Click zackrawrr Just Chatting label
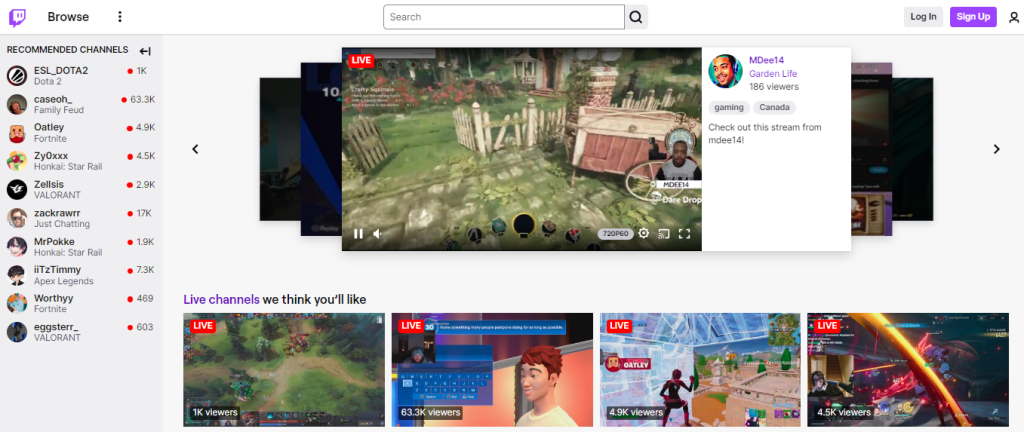 pyautogui.click(x=61, y=224)
